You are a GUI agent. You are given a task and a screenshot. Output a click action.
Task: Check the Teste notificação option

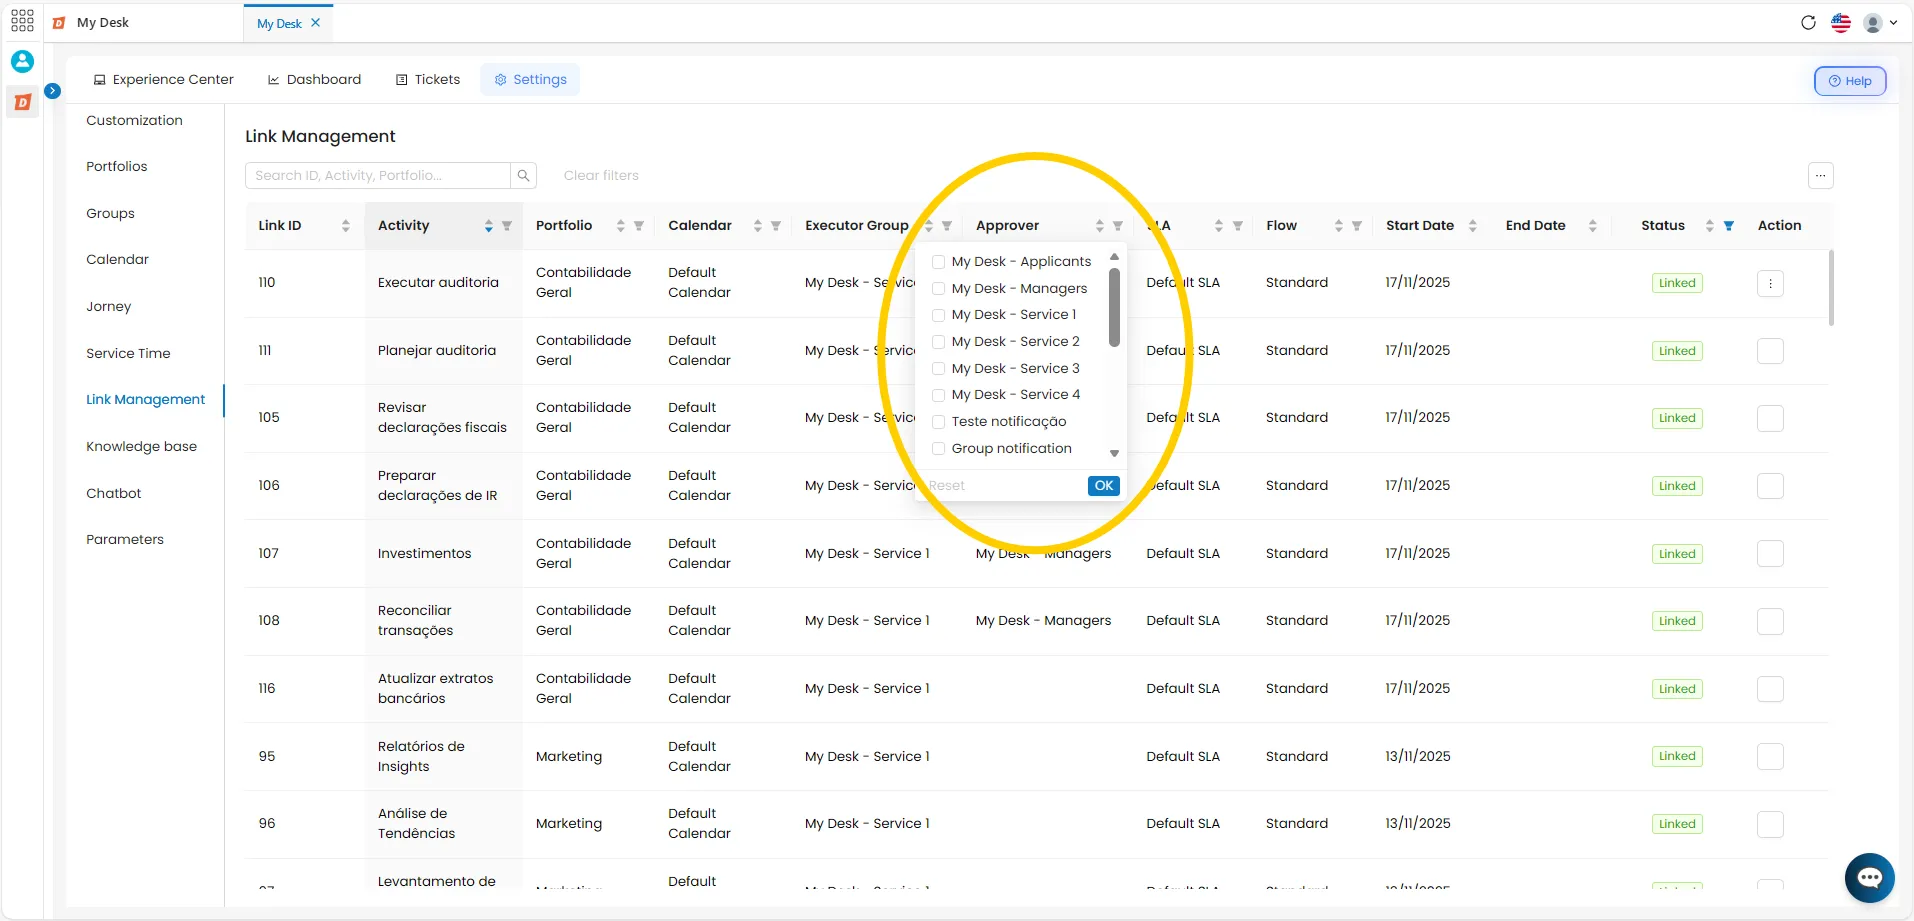938,422
